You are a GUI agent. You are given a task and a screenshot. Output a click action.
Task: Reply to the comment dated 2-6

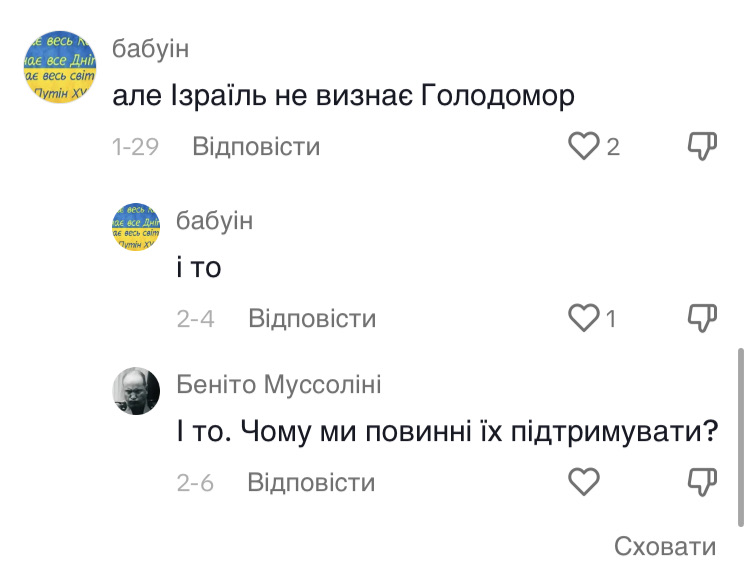311,483
